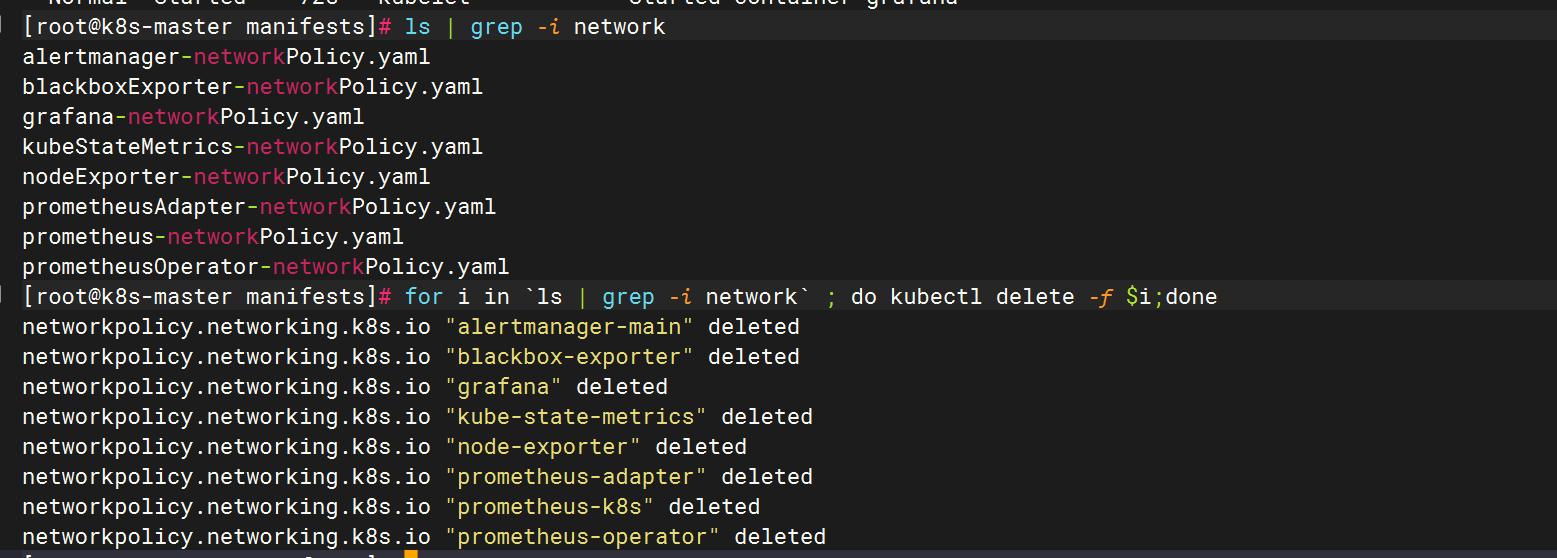Select the prometheusAdapter-networkPolicy.yaml filename
Viewport: 1557px width, 558px height.
pos(259,207)
